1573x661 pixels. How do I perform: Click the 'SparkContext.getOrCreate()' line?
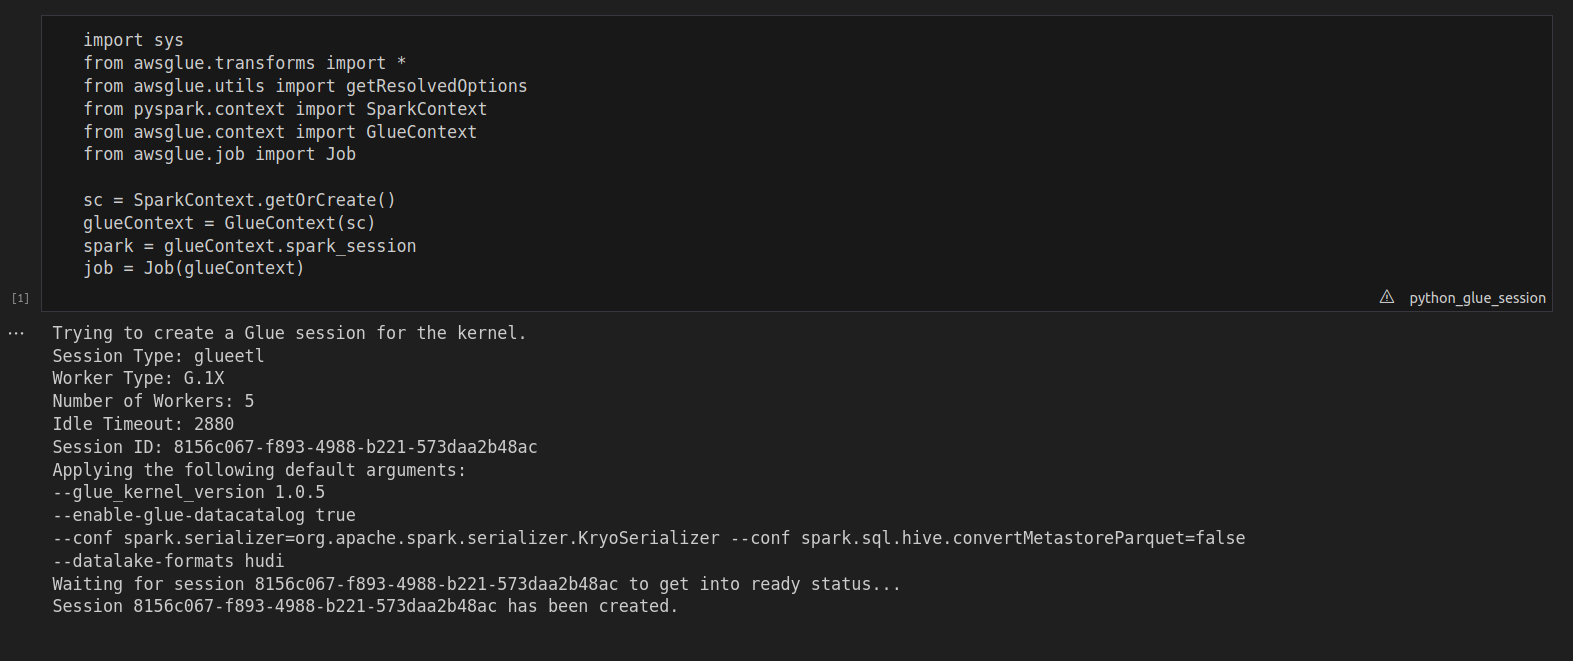264,200
